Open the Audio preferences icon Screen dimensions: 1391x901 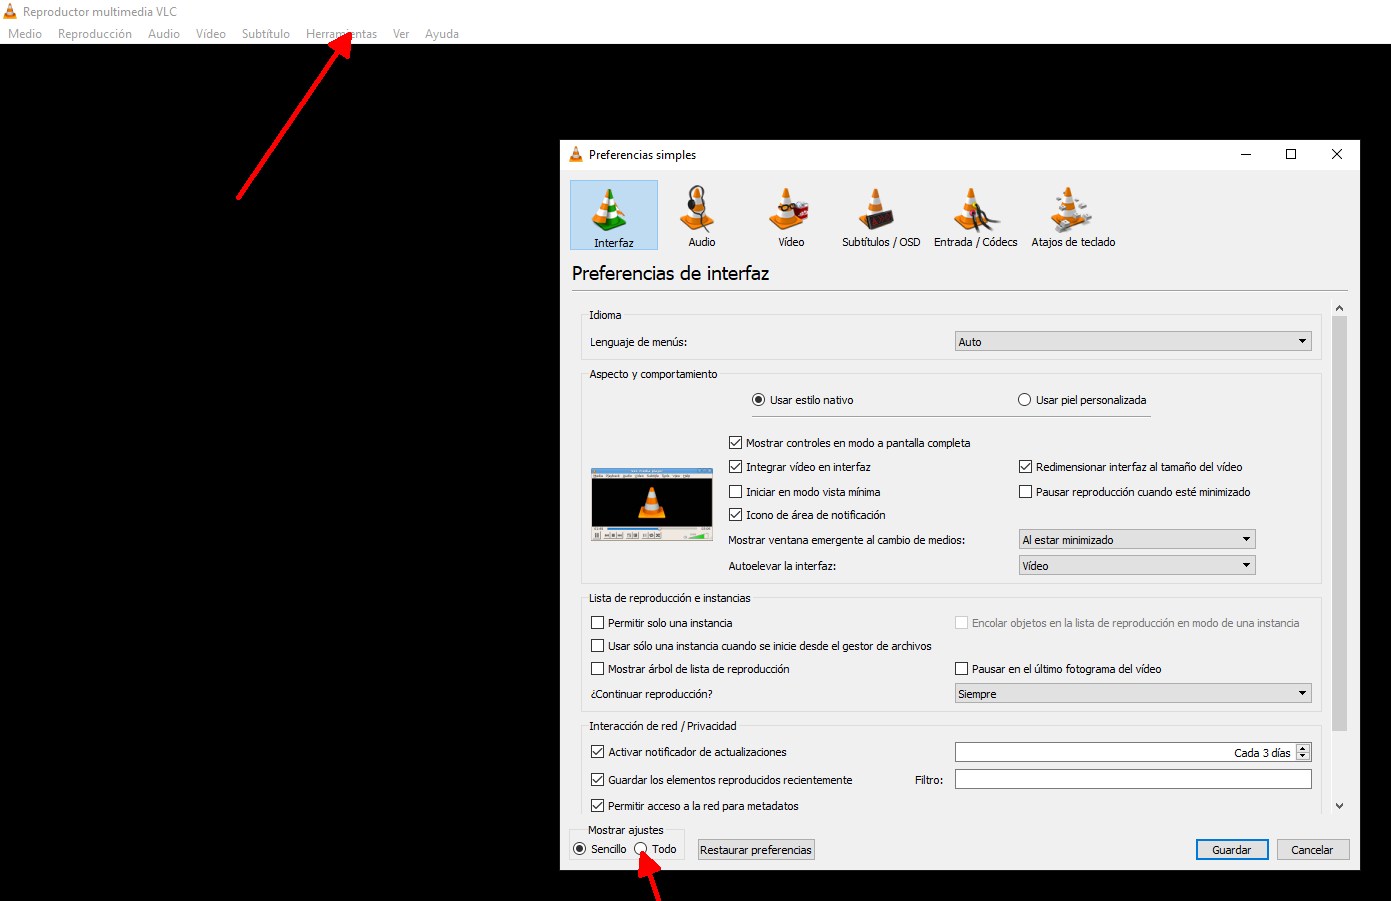point(701,215)
